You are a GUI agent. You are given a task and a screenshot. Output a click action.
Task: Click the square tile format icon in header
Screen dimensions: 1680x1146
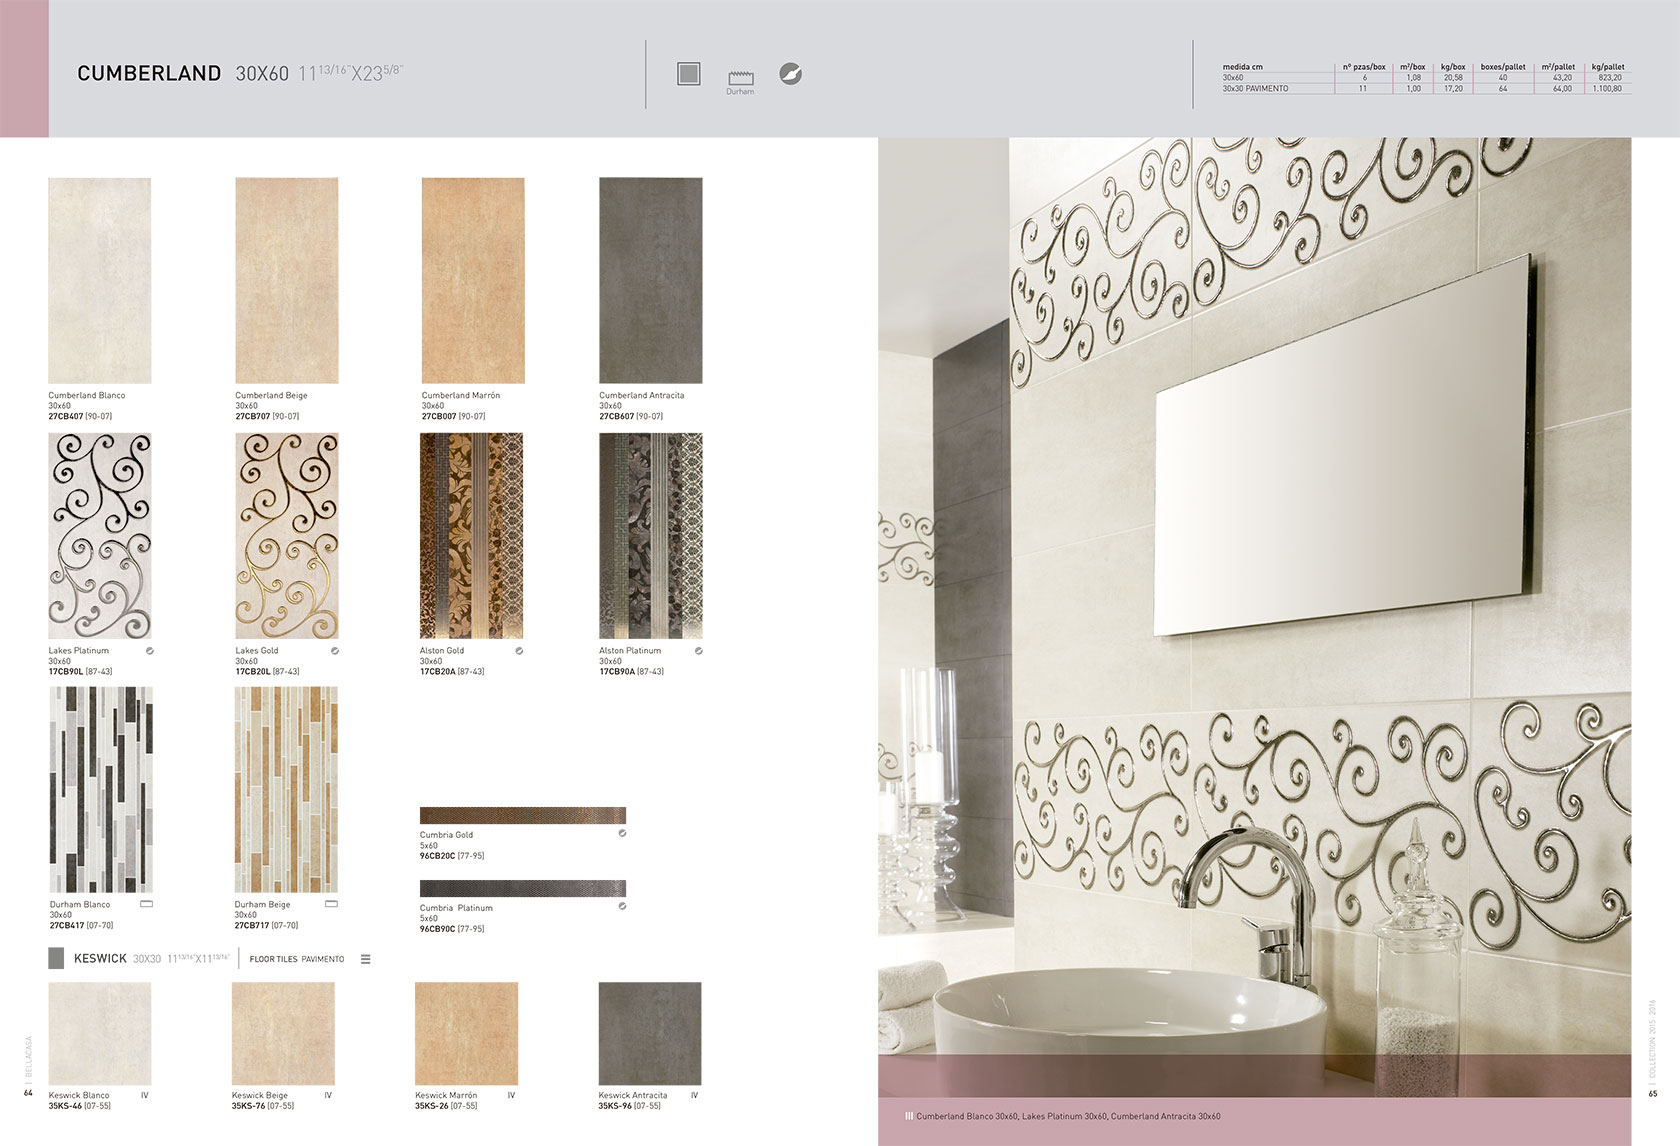point(688,74)
